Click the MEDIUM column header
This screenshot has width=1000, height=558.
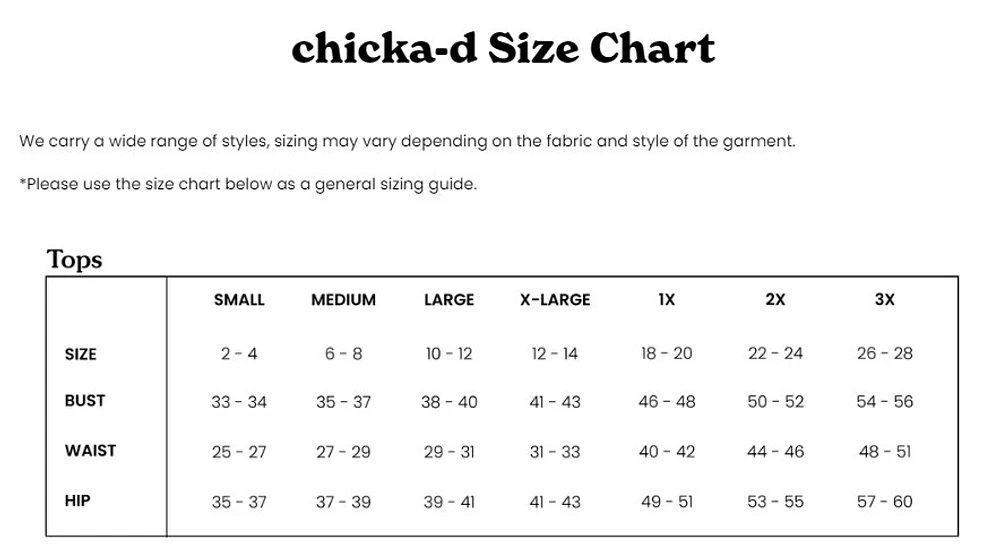click(343, 300)
